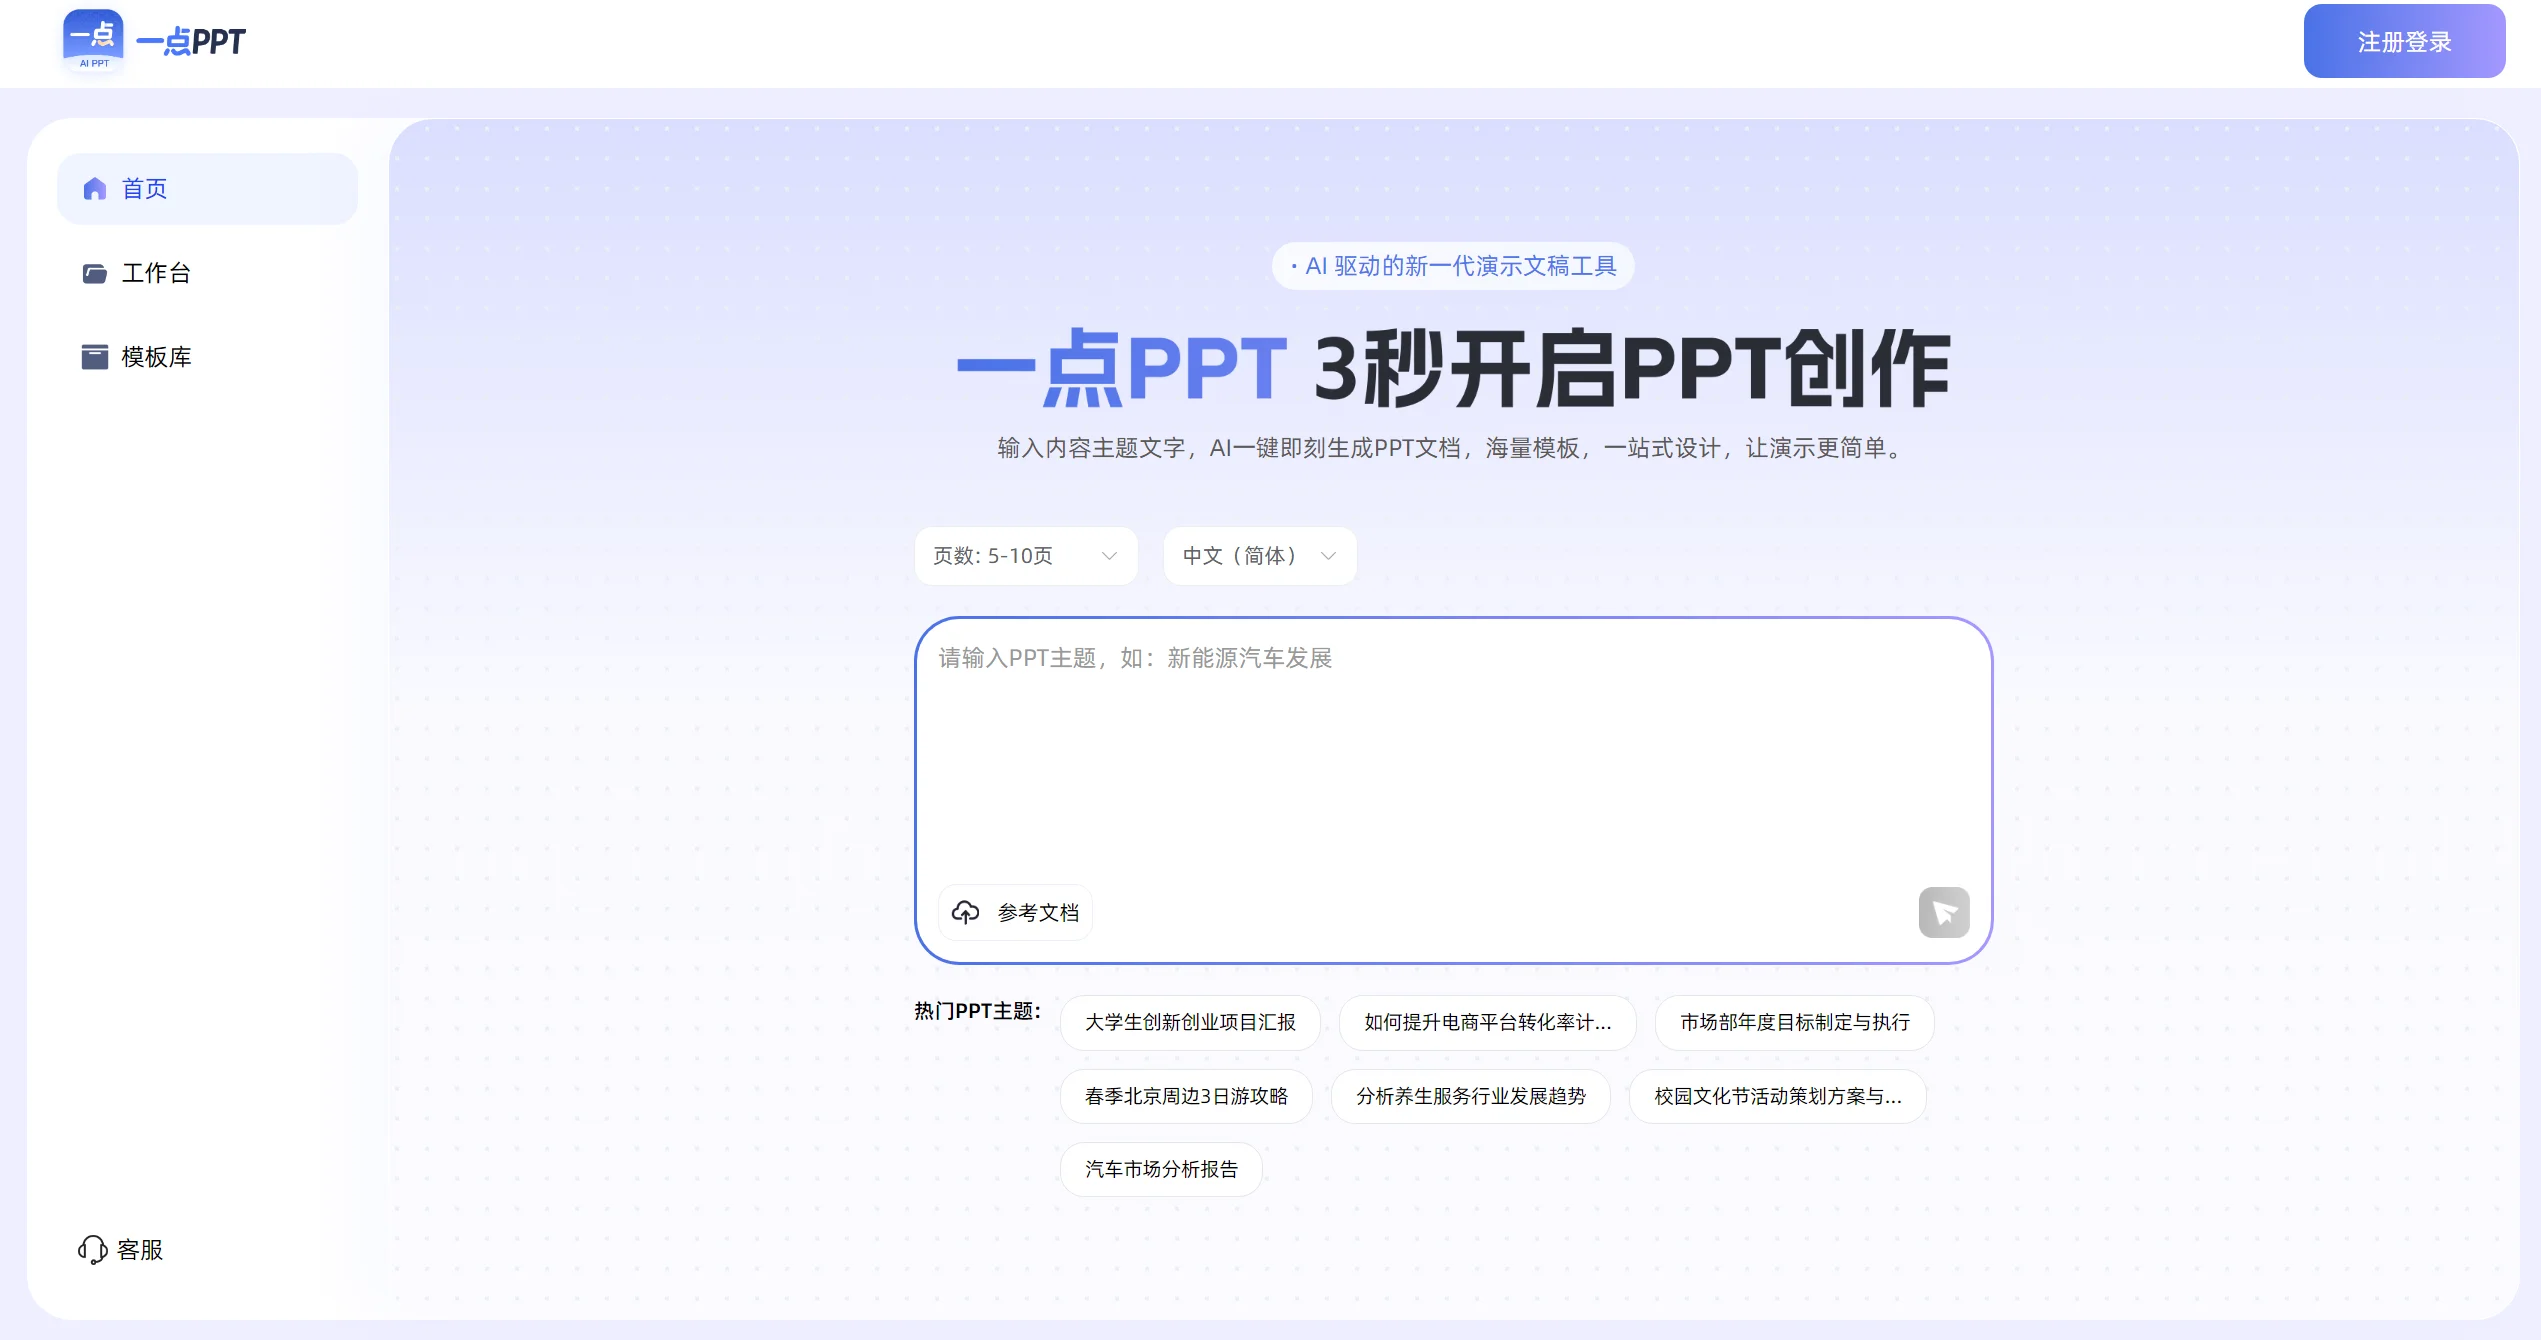2541x1340 pixels.
Task: Click the 一点PPT app logo icon
Action: (x=93, y=41)
